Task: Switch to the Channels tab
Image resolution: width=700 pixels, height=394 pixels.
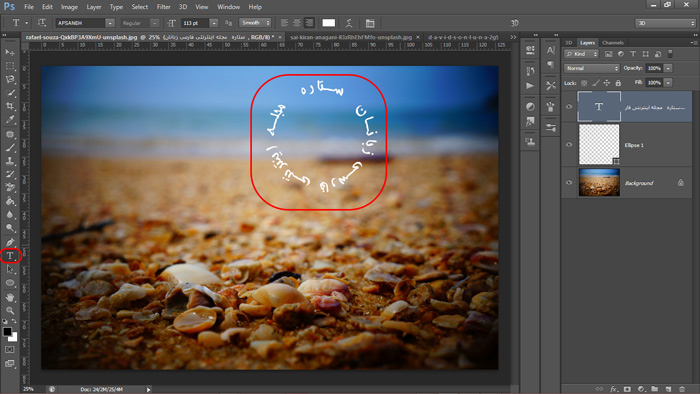Action: 612,43
